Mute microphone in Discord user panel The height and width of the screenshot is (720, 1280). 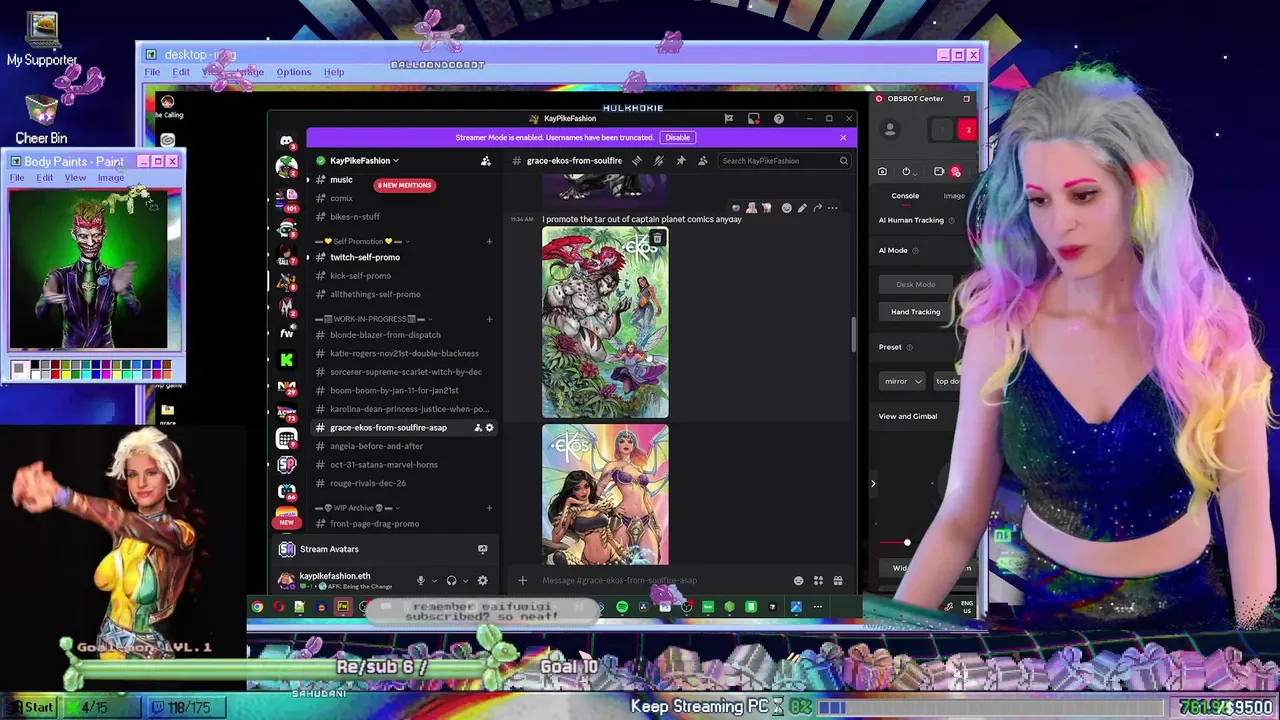pyautogui.click(x=420, y=580)
